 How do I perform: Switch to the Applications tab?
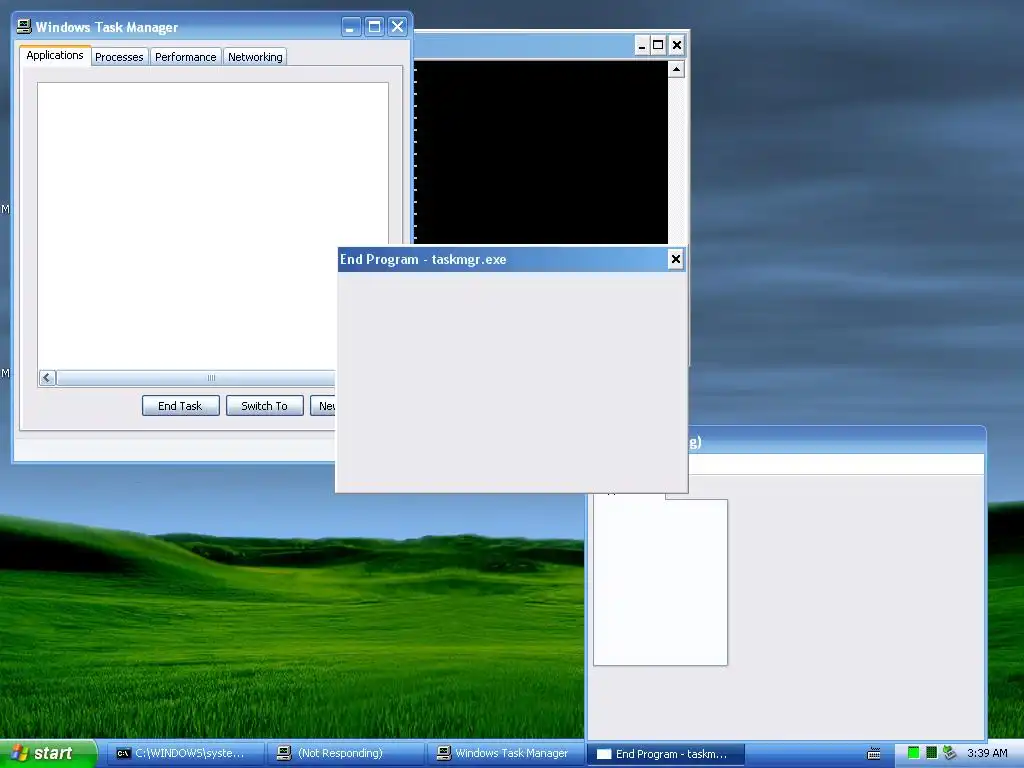55,56
